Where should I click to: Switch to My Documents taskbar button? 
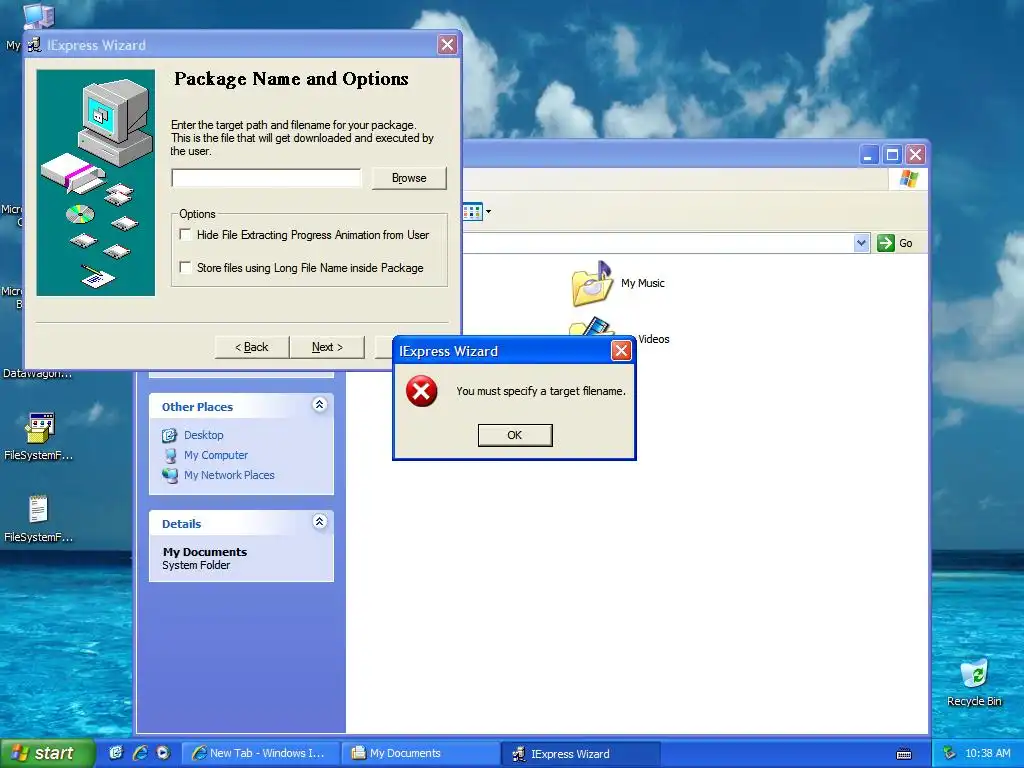click(420, 754)
